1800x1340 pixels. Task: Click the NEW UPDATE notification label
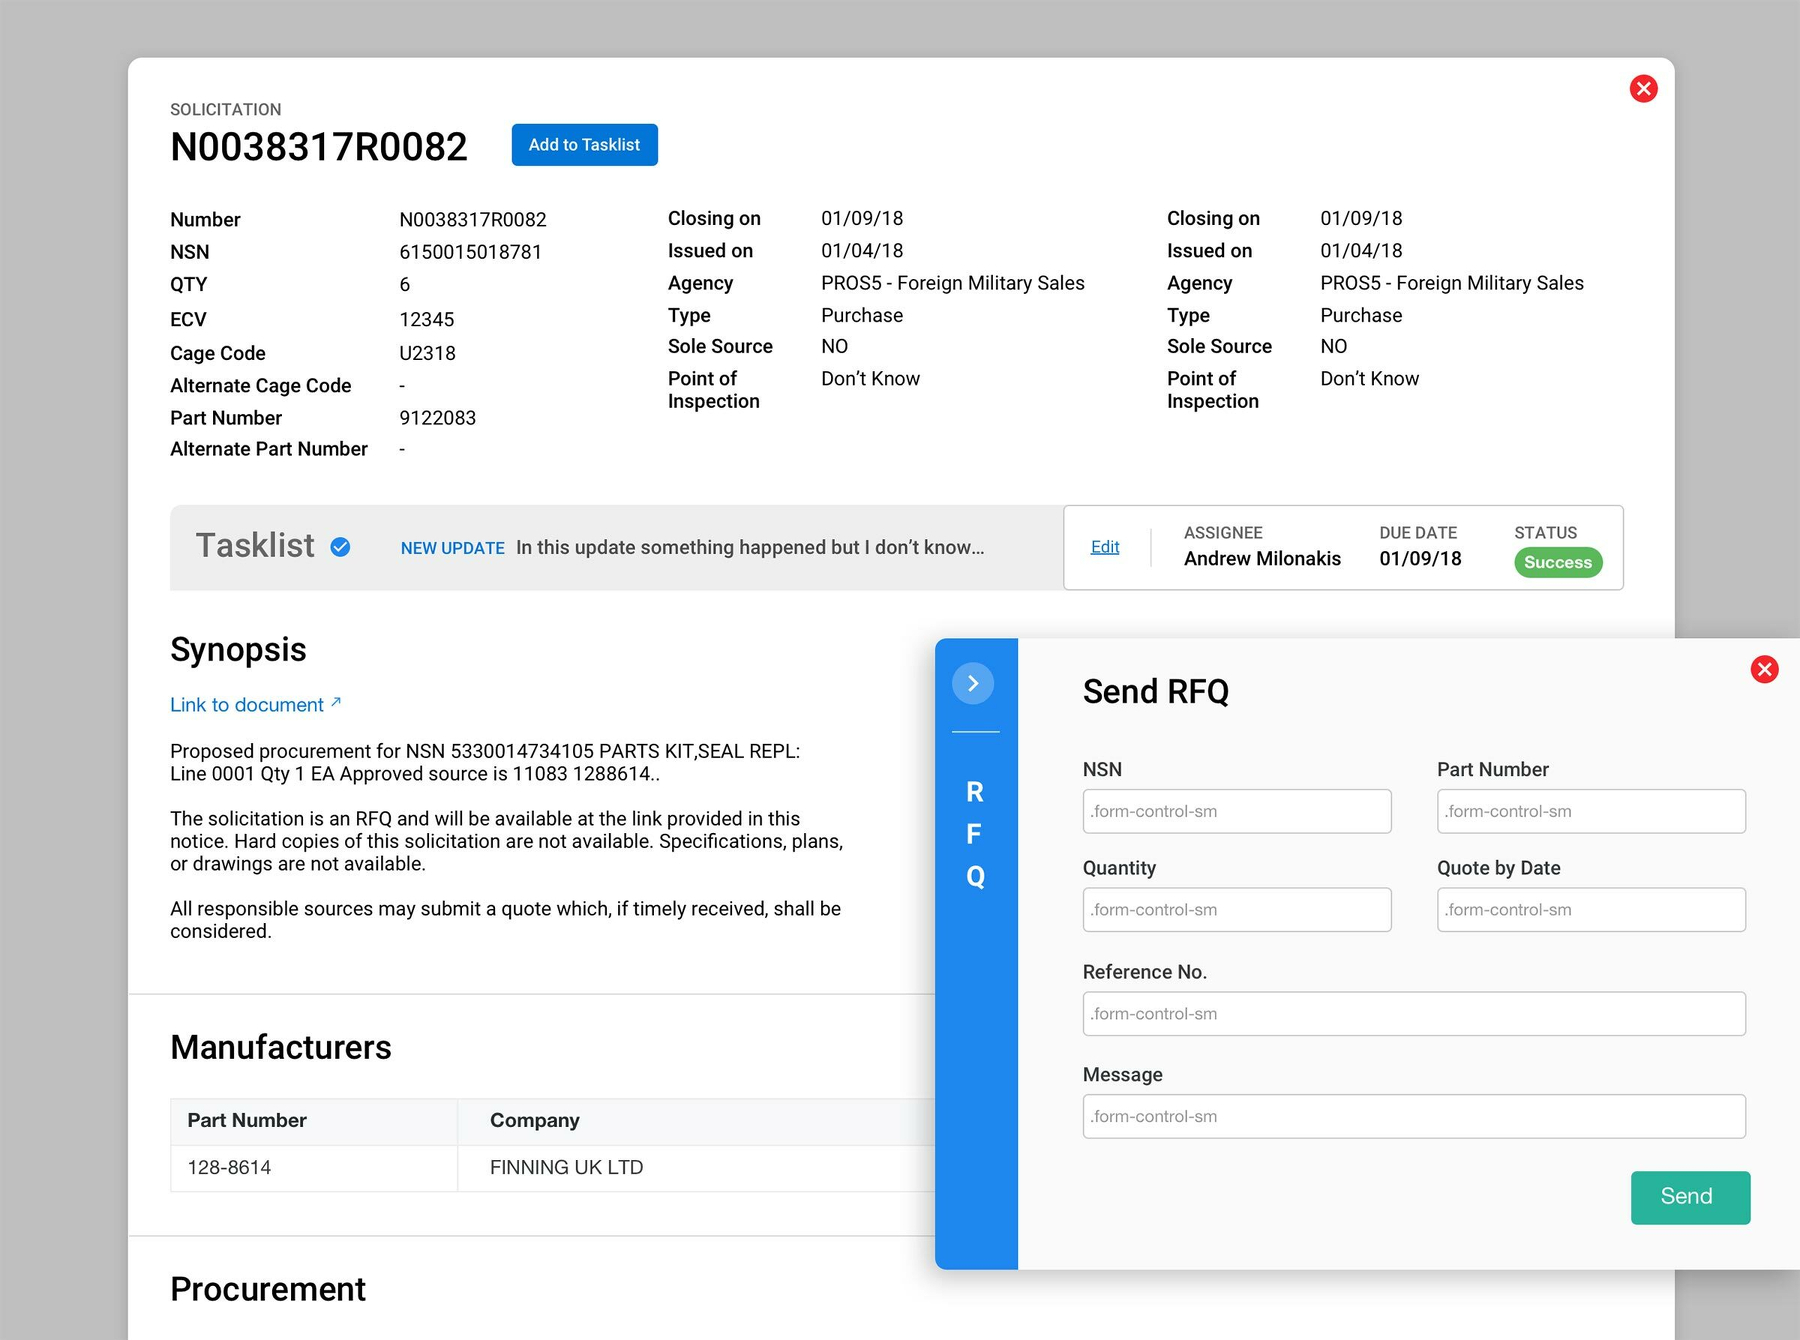coord(452,548)
